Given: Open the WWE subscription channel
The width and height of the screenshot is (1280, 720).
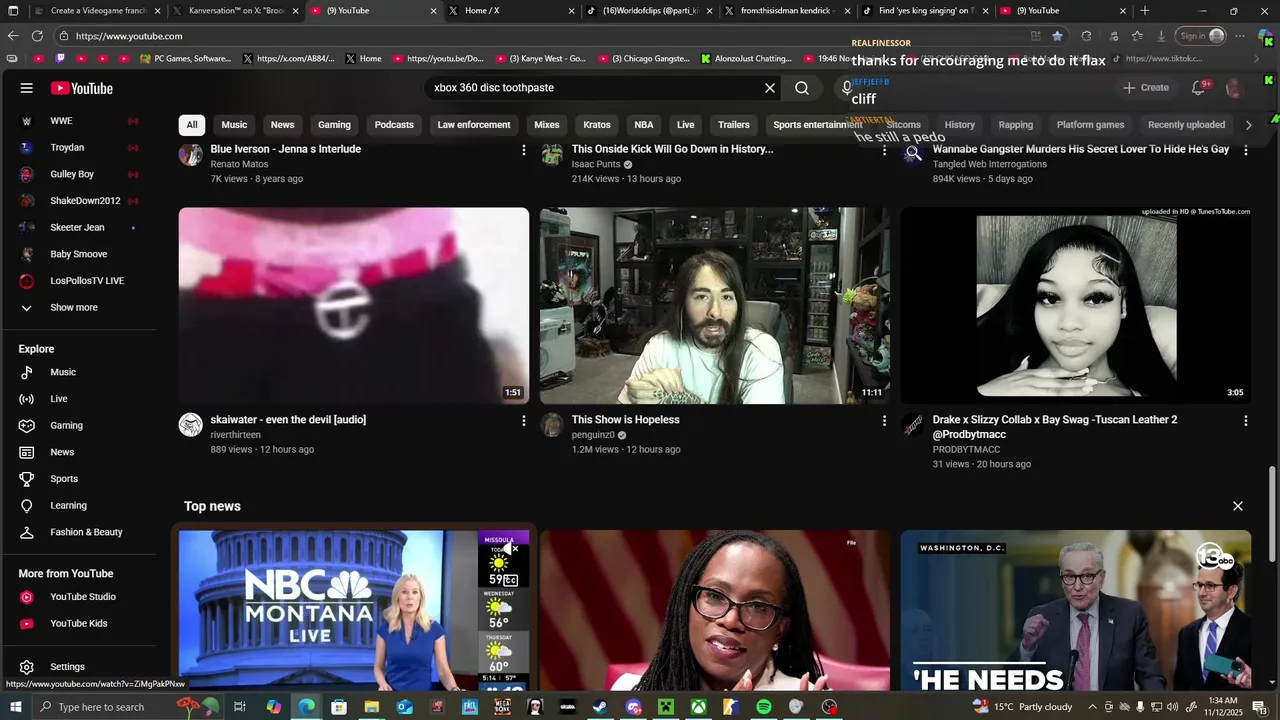Looking at the screenshot, I should pos(80,121).
